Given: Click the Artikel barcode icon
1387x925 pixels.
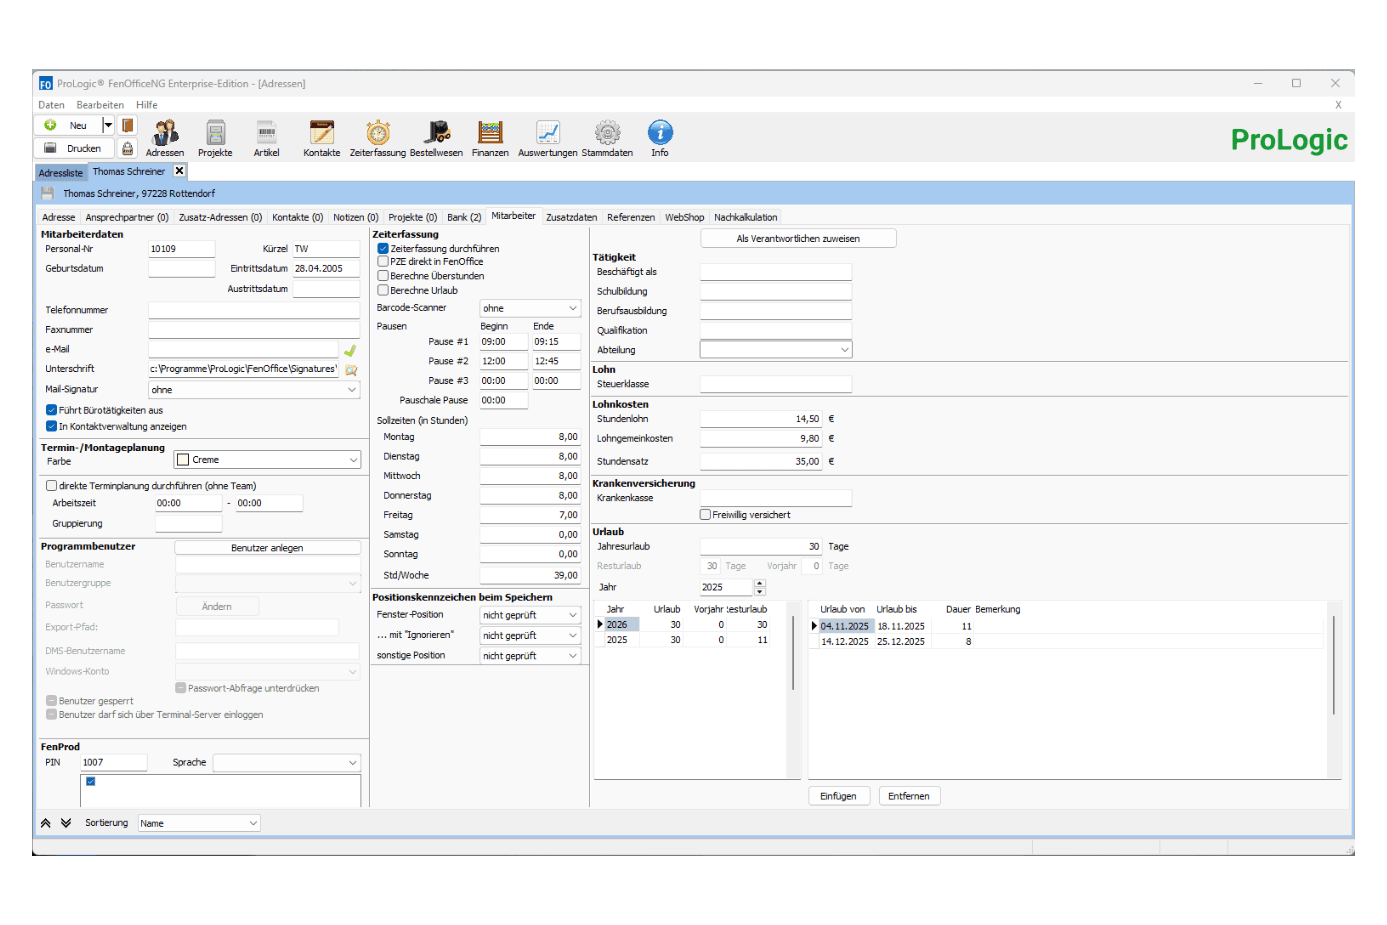Looking at the screenshot, I should coord(266,133).
